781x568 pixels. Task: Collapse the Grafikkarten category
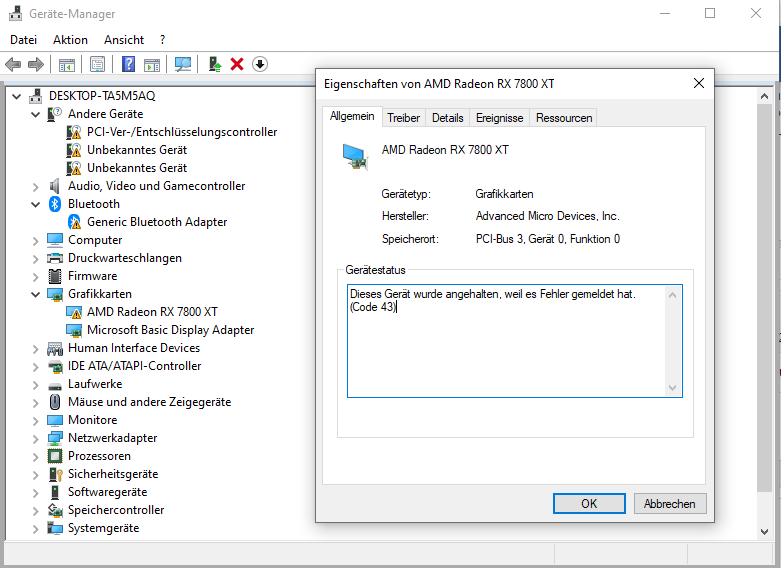pyautogui.click(x=35, y=294)
